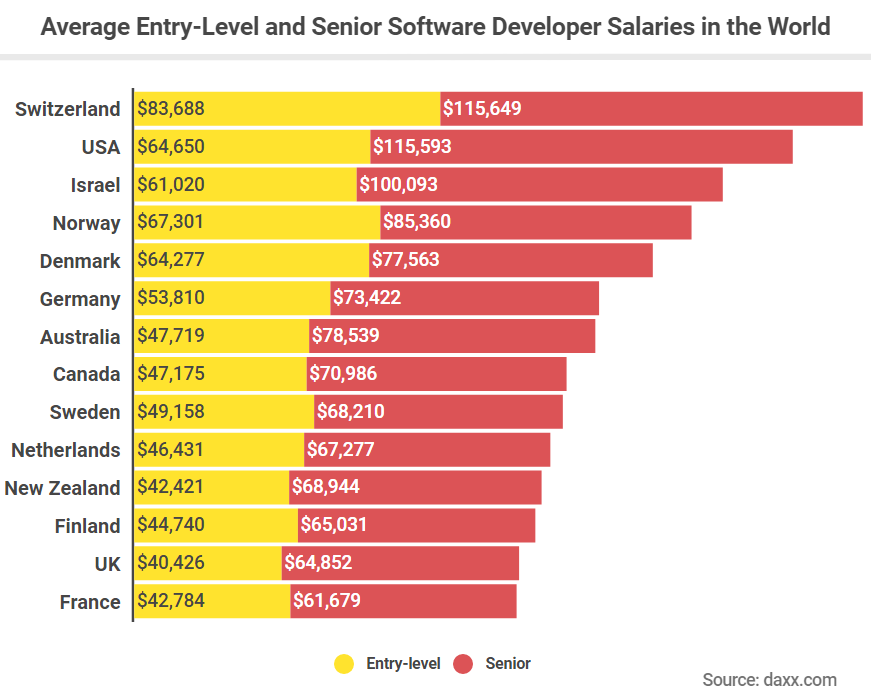Select Sweden's senior bar showing $68,210
The width and height of the screenshot is (871, 700).
pos(438,412)
